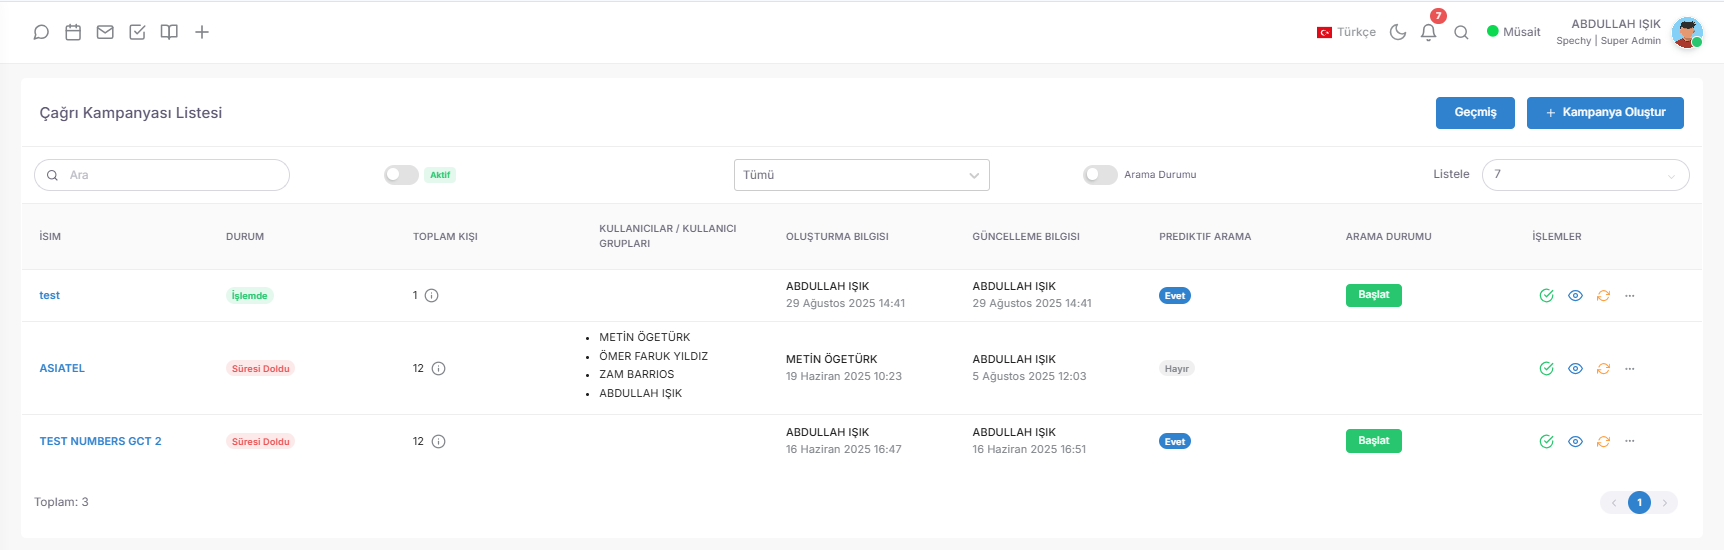The width and height of the screenshot is (1724, 550).
Task: Expand the Tümü filter dropdown
Action: coord(862,175)
